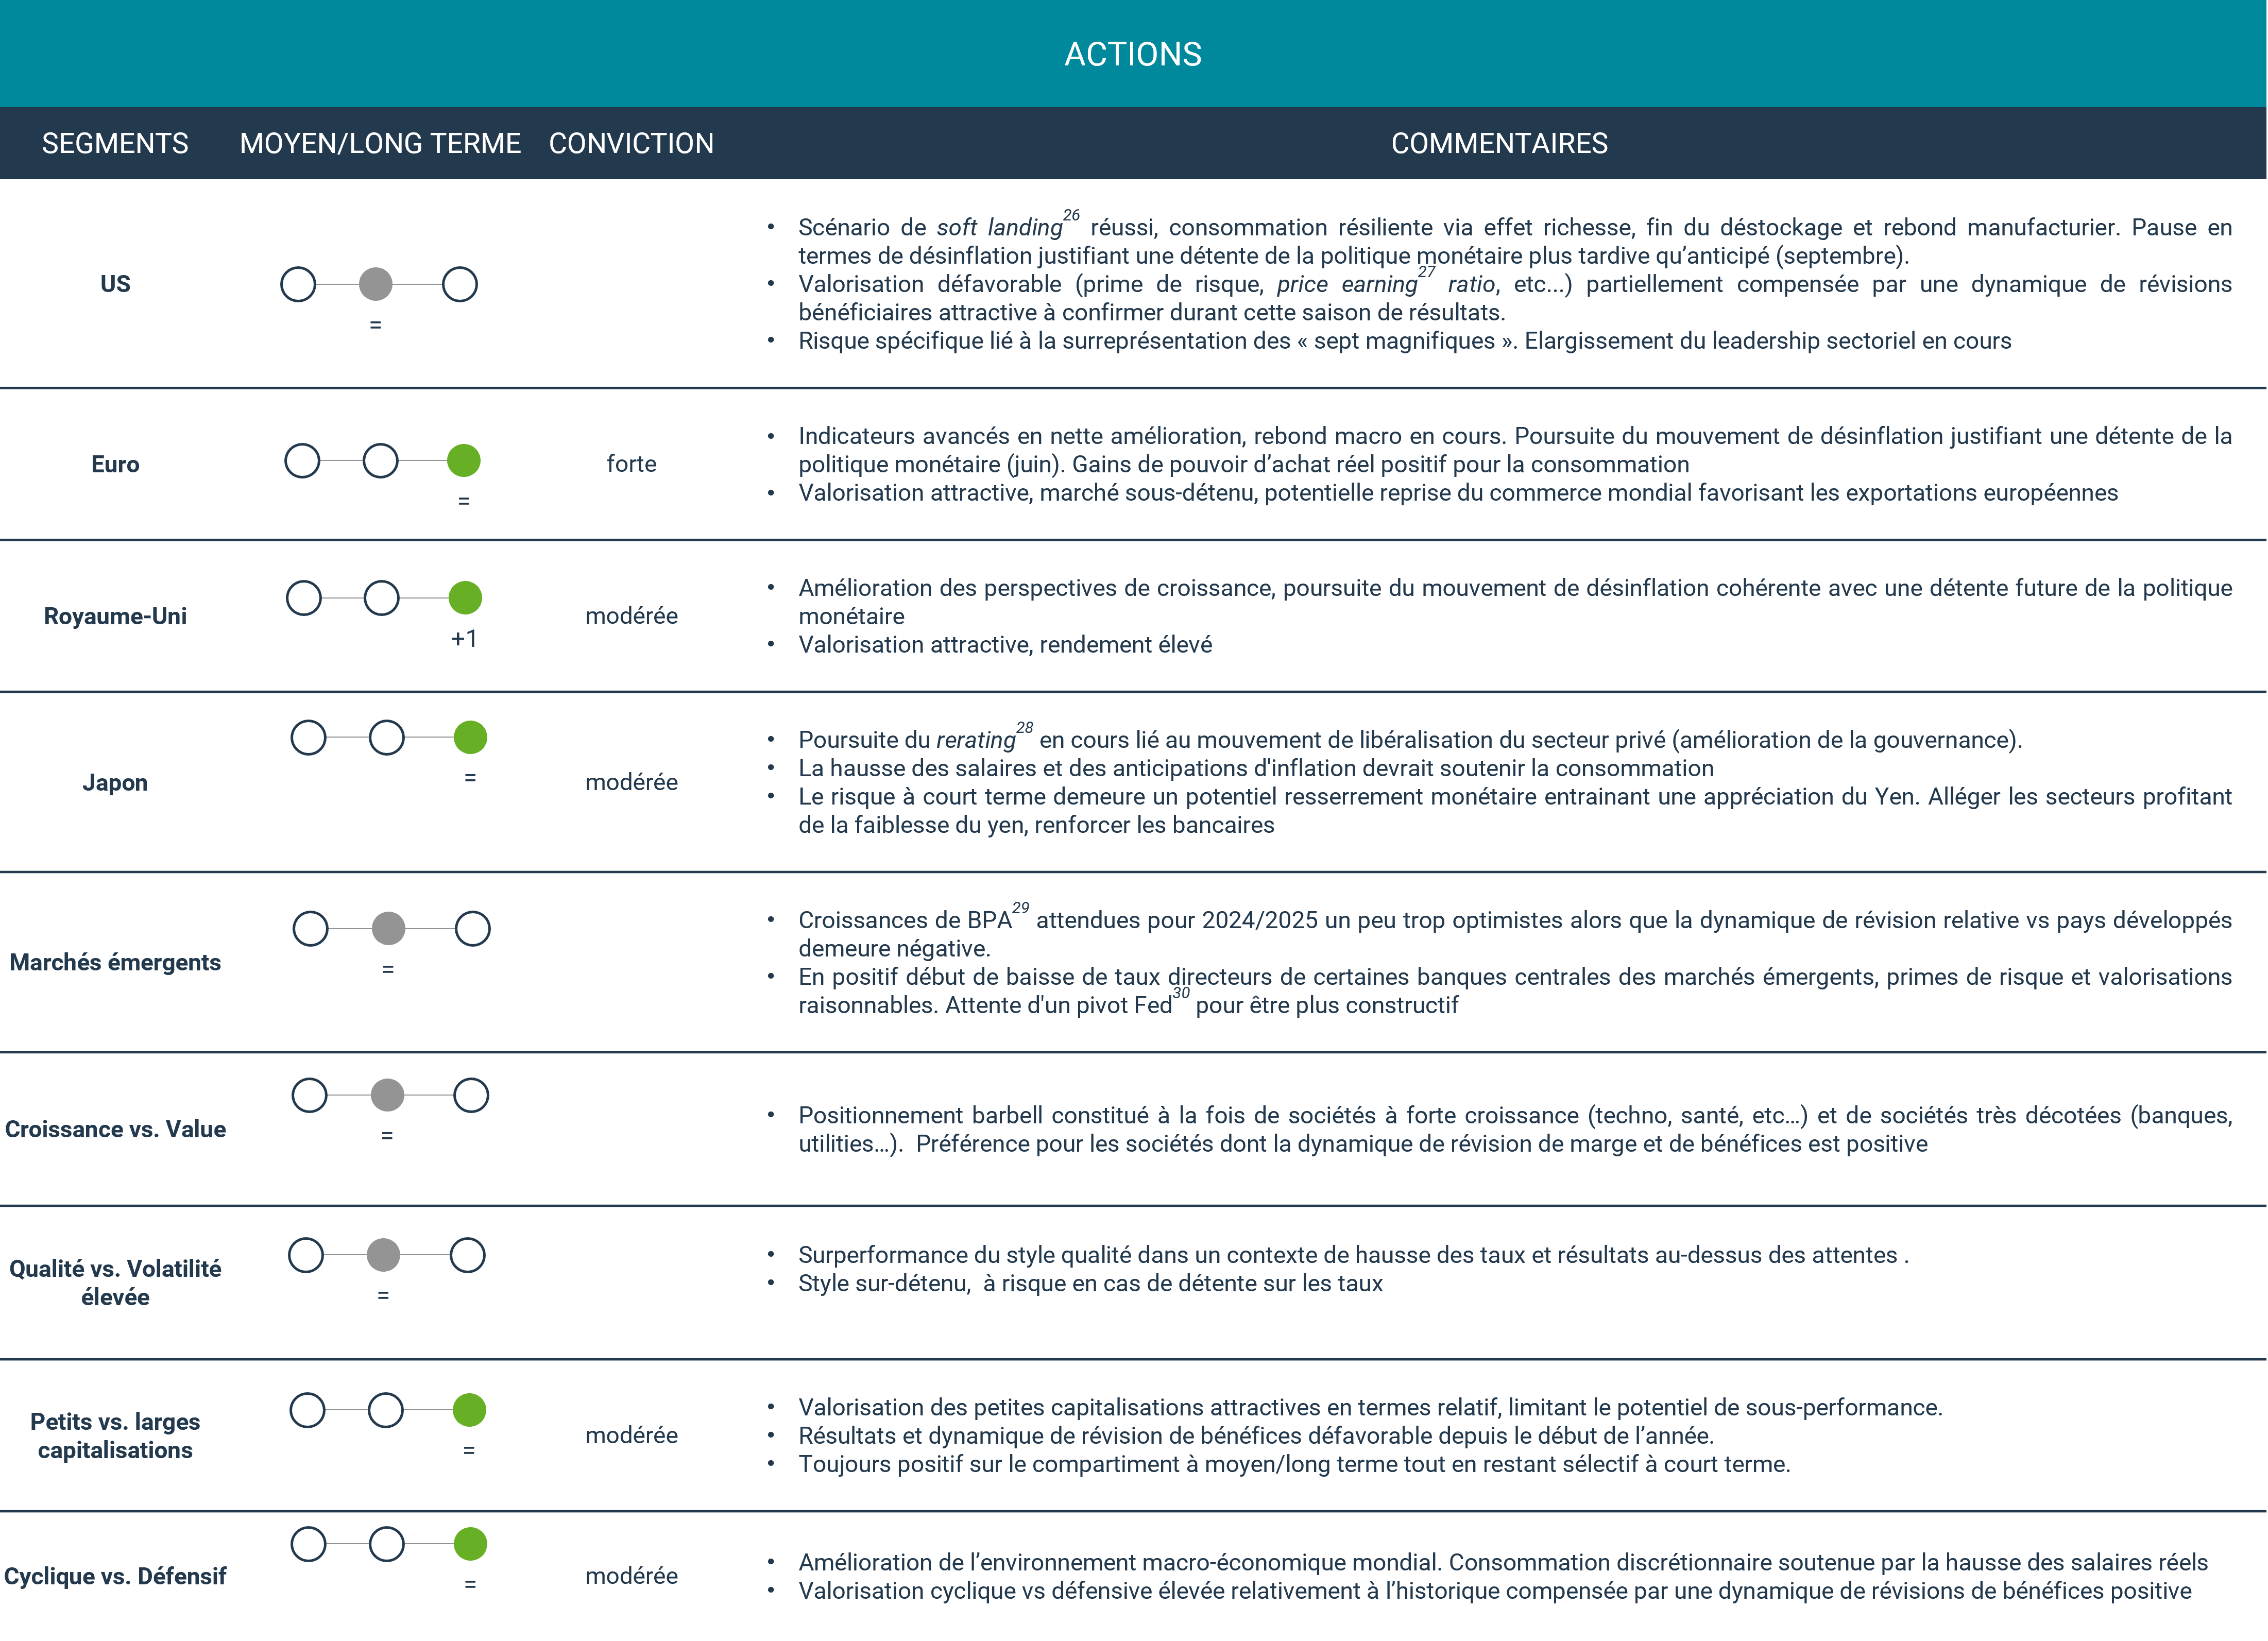
Task: Click footnote 26 after soft landing
Action: click(1071, 215)
